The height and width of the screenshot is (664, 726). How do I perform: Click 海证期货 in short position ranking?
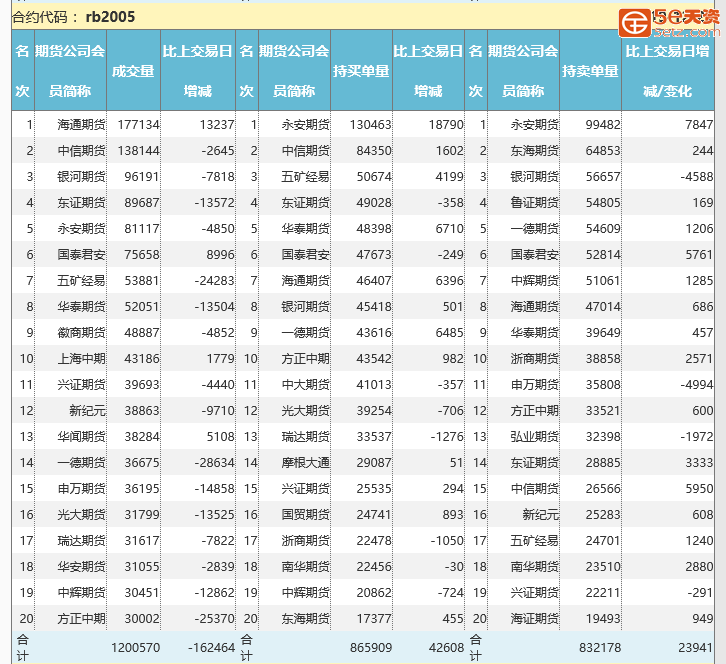pos(535,618)
